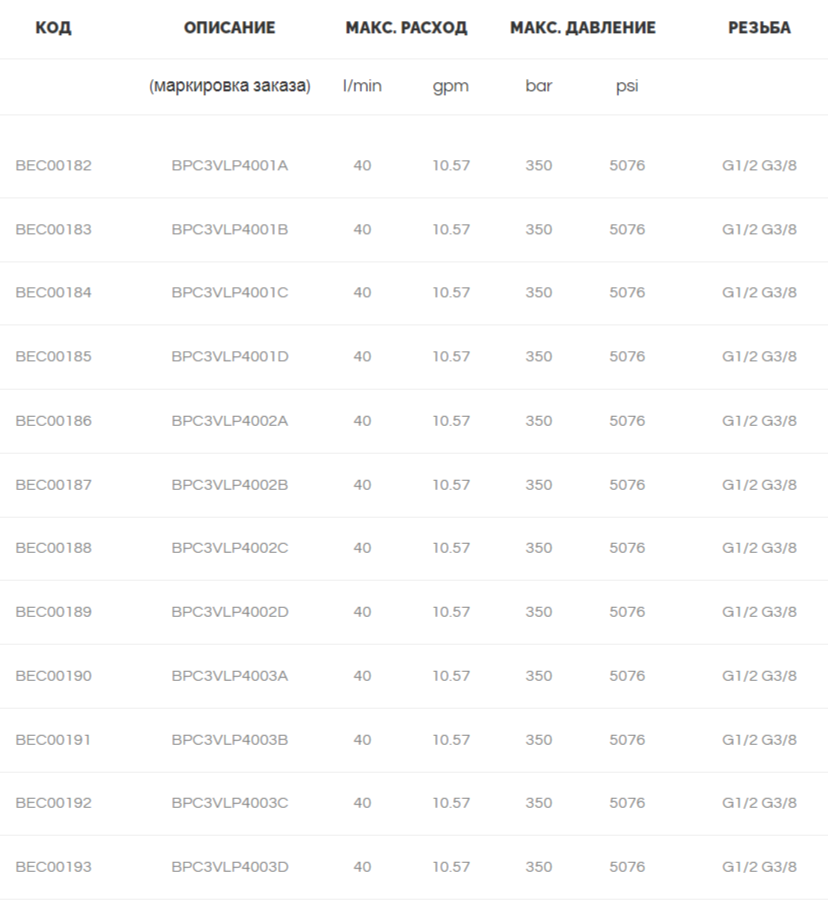
Task: Select product code BEC00185
Action: point(53,357)
